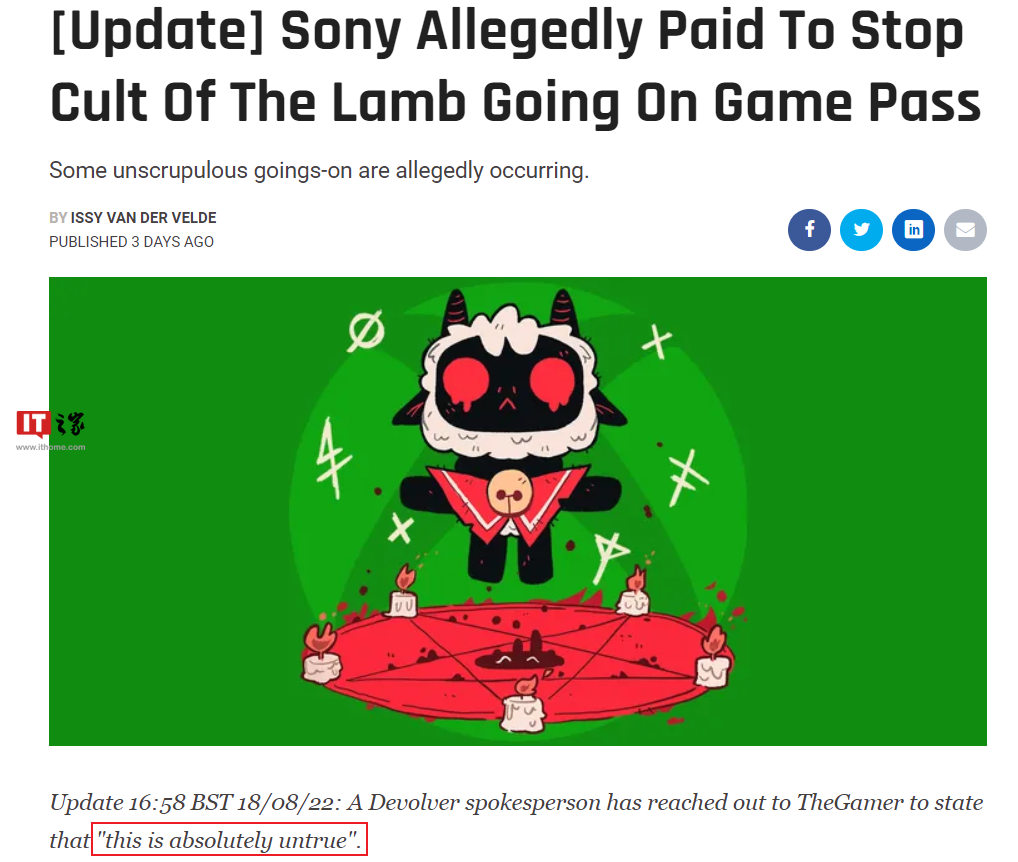Click the "Published 3 days ago" timestamp
This screenshot has height=862, width=1018.
coord(131,241)
